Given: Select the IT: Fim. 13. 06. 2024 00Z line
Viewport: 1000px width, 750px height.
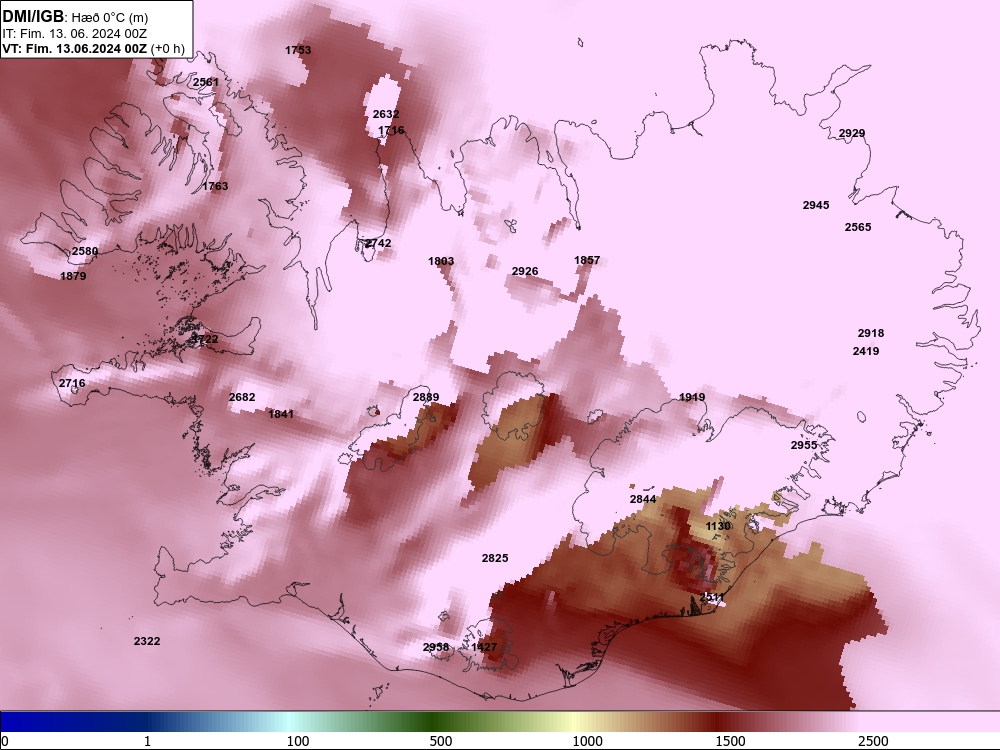Looking at the screenshot, I should click(75, 34).
